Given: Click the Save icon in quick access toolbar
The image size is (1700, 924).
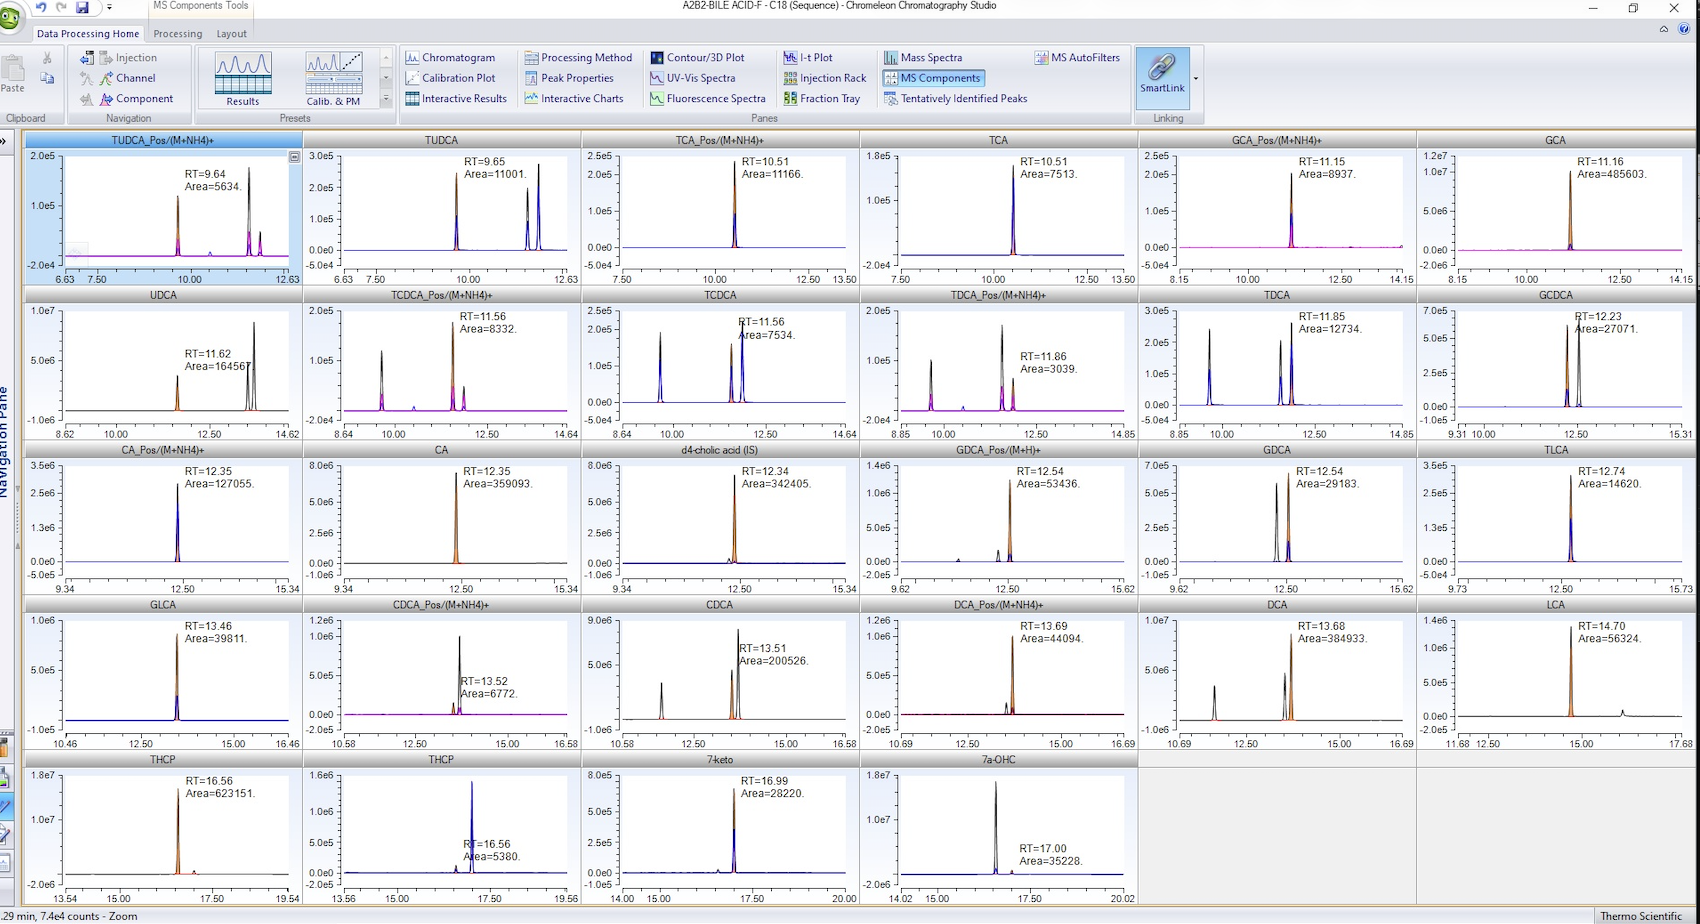Looking at the screenshot, I should point(82,7).
